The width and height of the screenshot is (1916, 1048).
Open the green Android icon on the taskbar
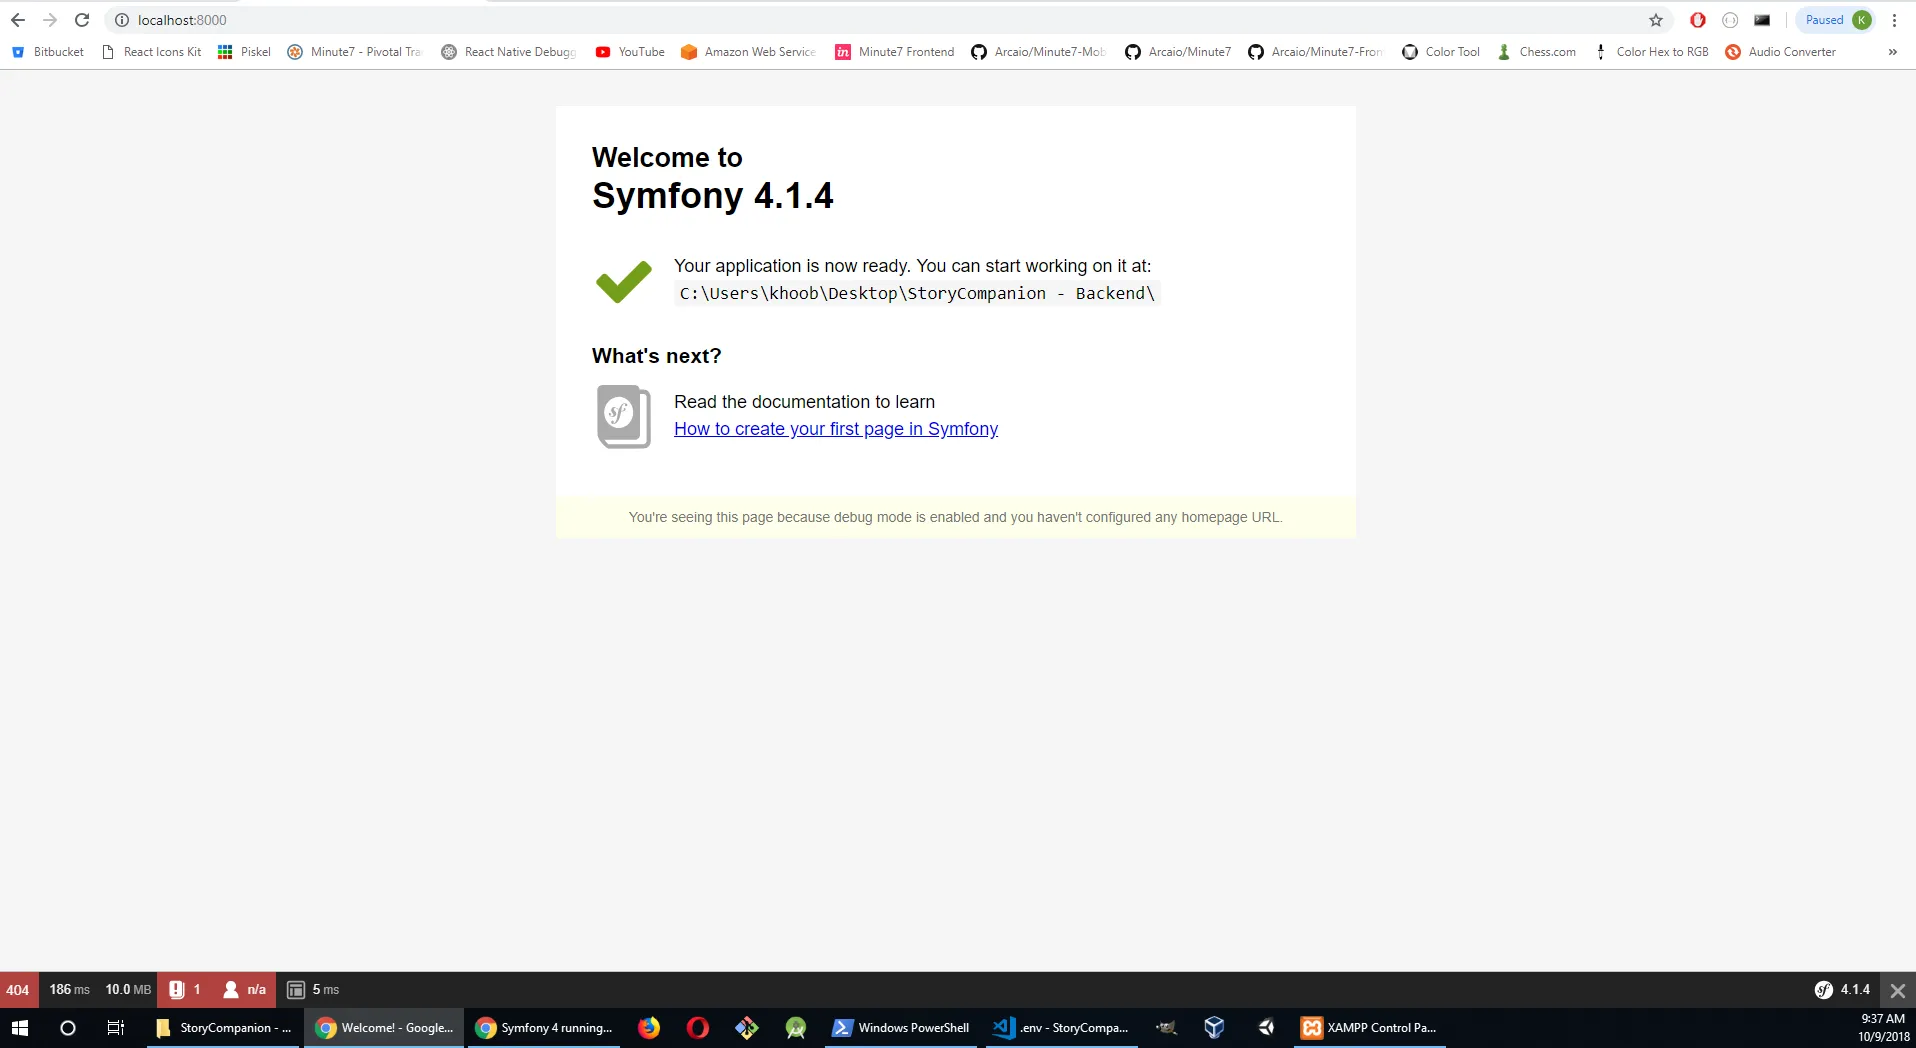[x=796, y=1028]
